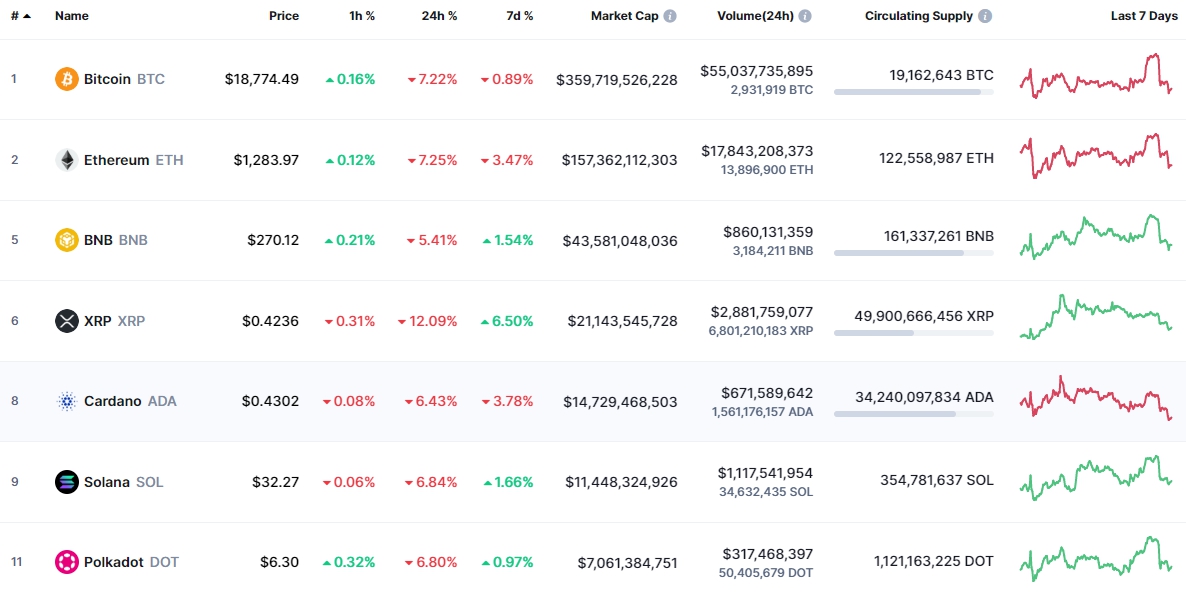The width and height of the screenshot is (1186, 597).
Task: Click Last 7 Days column header
Action: (1144, 16)
